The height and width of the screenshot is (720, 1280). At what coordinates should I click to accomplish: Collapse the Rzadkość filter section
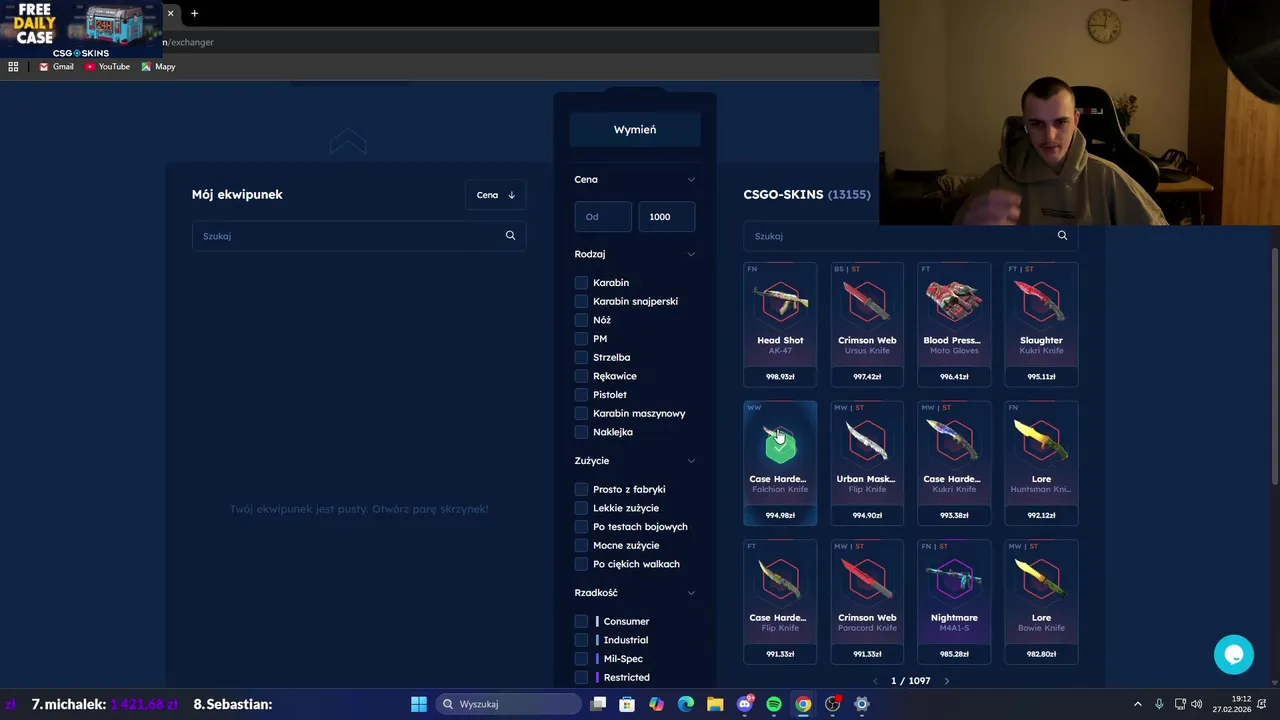click(691, 593)
